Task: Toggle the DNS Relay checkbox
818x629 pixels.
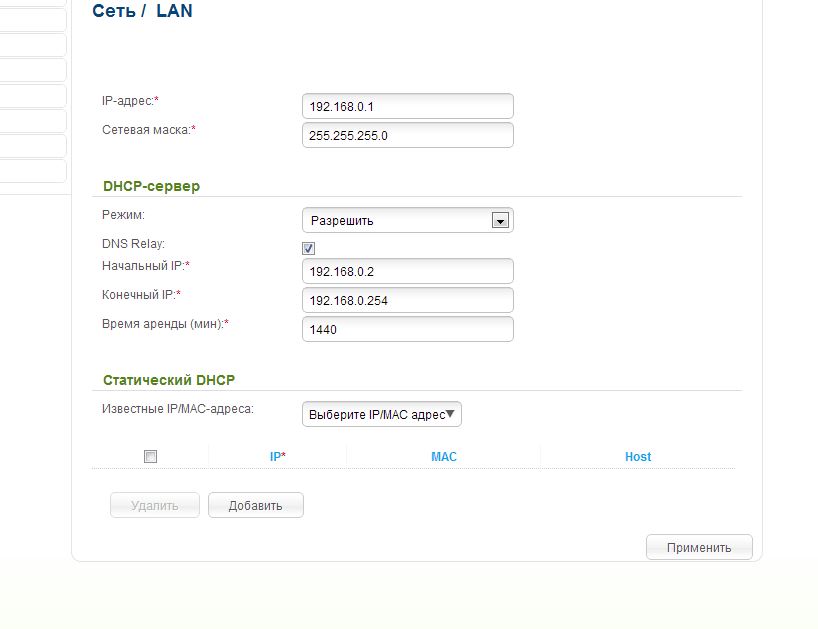Action: coord(308,248)
